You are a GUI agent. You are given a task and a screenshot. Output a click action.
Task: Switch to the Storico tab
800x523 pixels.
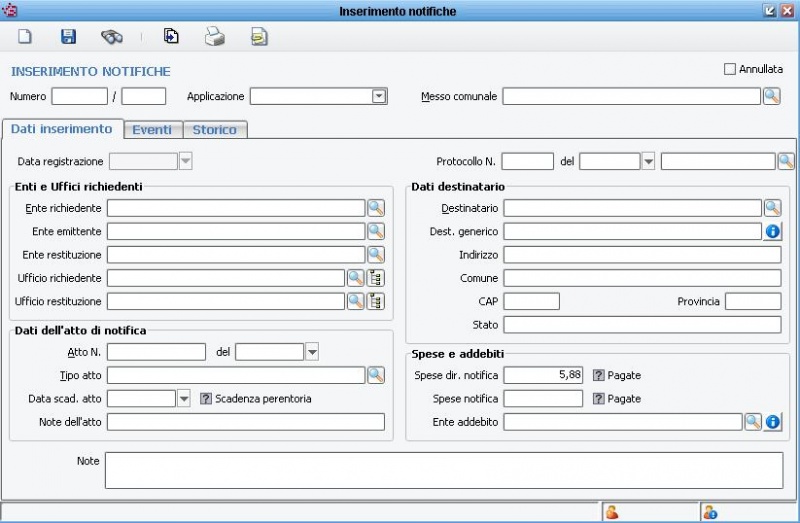[x=214, y=130]
